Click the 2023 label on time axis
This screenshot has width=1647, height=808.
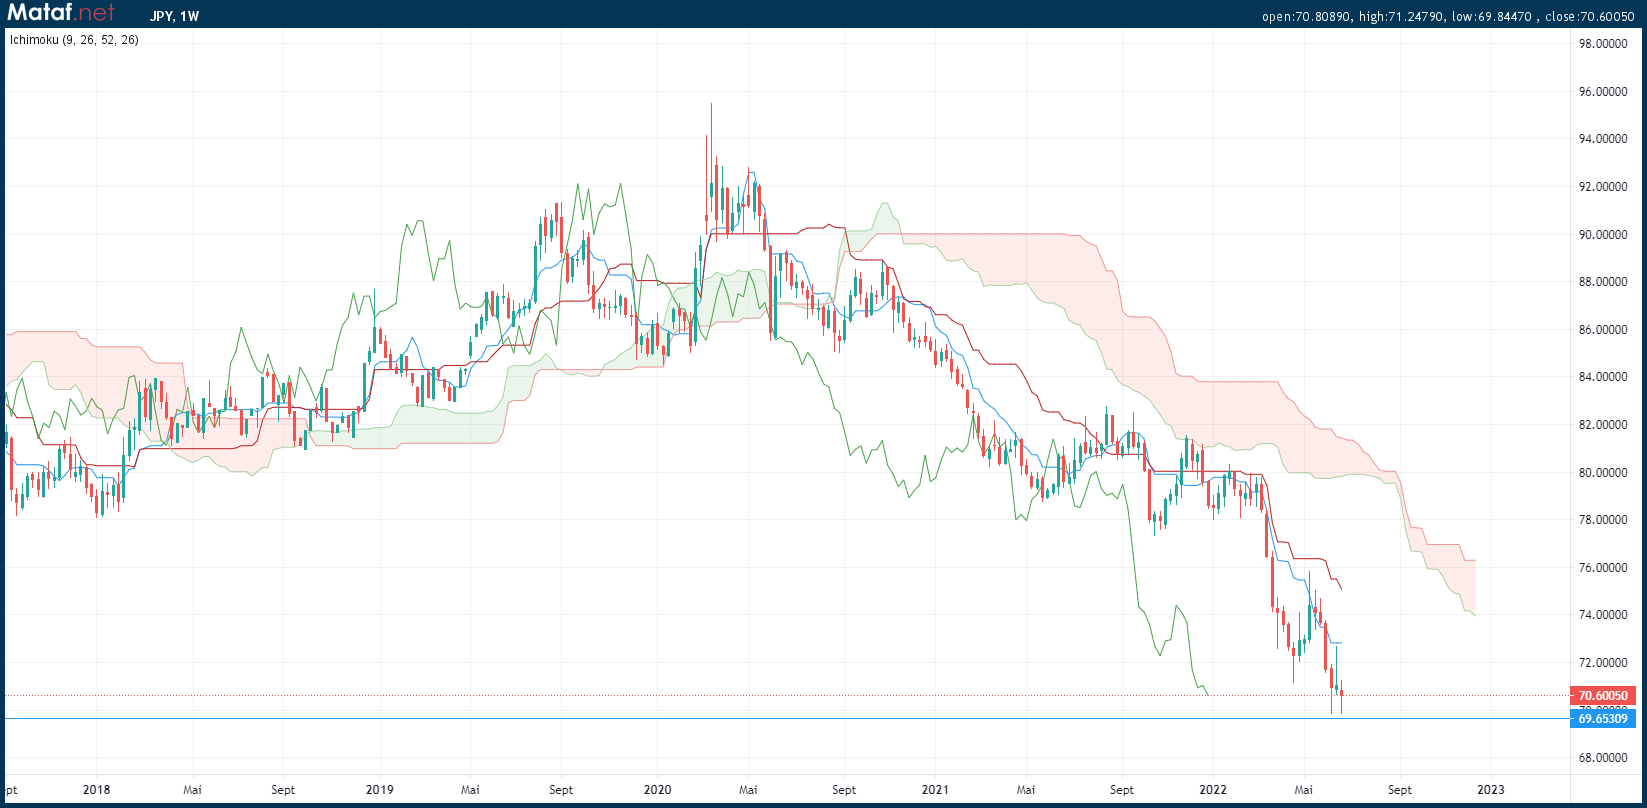1491,790
